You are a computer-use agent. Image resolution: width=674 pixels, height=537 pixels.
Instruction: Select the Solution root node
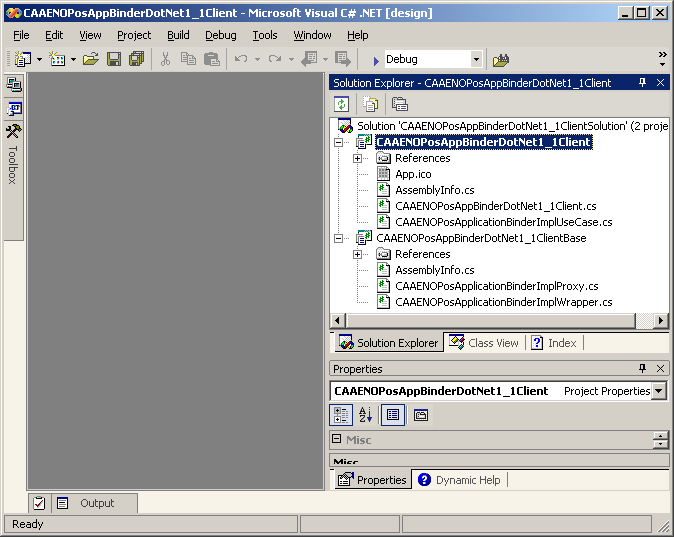(512, 126)
